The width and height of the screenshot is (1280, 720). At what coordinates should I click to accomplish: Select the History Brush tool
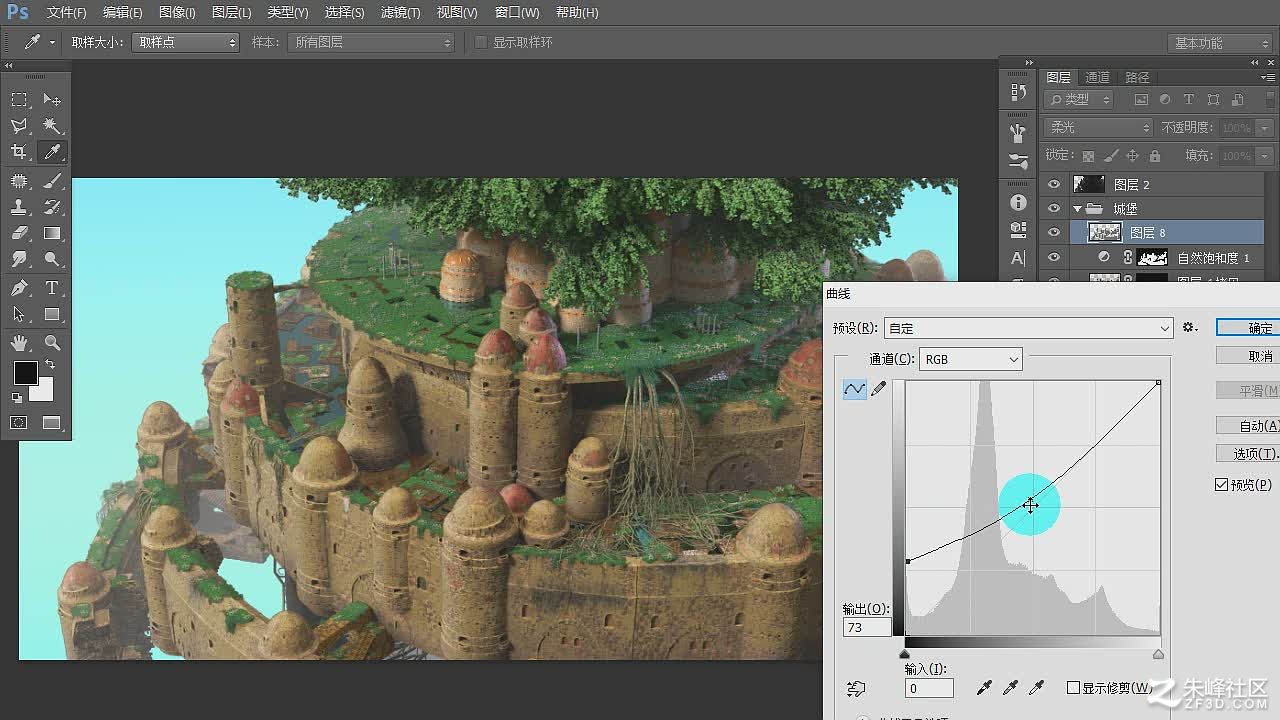pyautogui.click(x=52, y=207)
